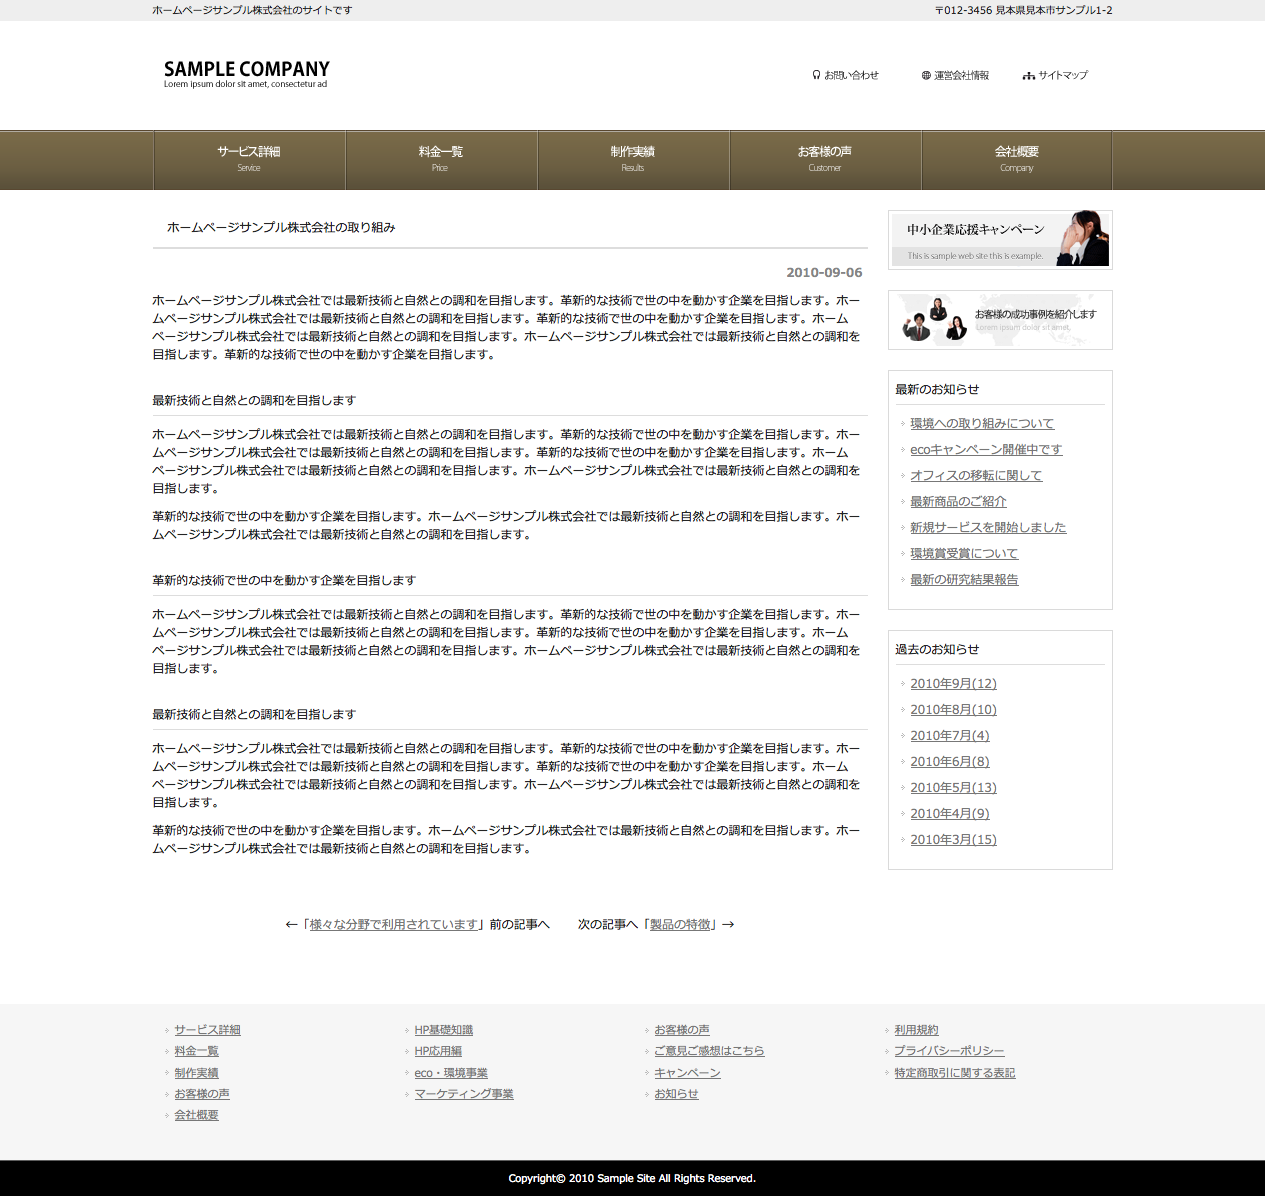Click the sitemap icon beside サイトマップ
The width and height of the screenshot is (1265, 1196).
point(1028,76)
